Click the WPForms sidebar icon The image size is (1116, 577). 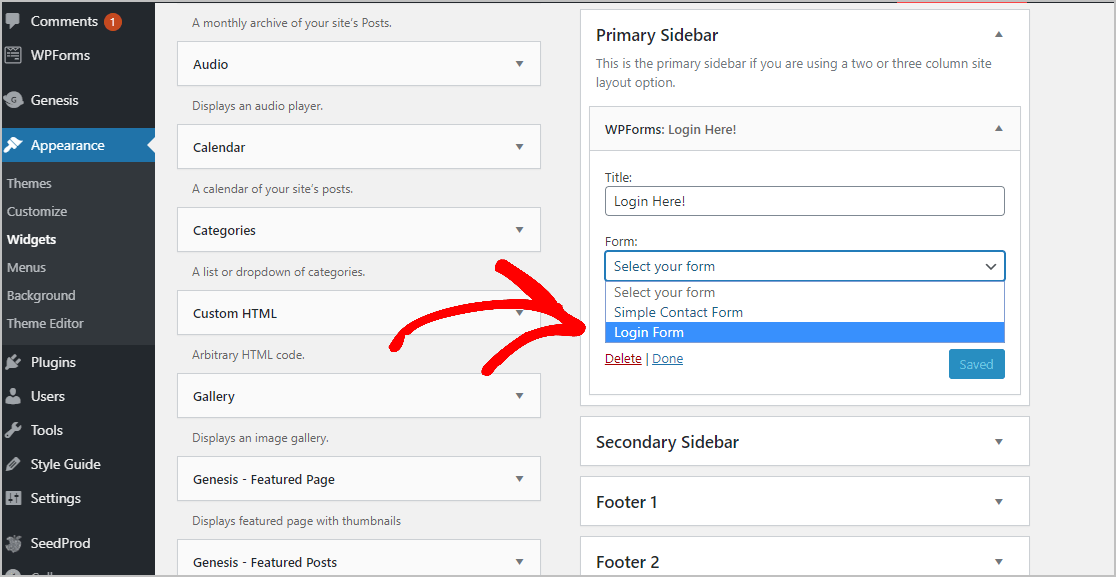pos(12,55)
